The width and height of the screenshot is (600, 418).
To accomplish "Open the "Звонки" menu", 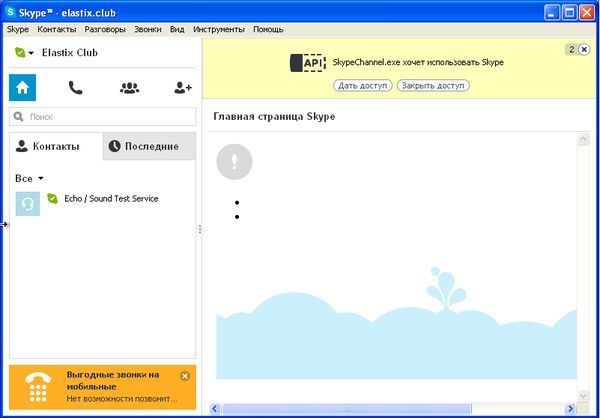I will (148, 30).
